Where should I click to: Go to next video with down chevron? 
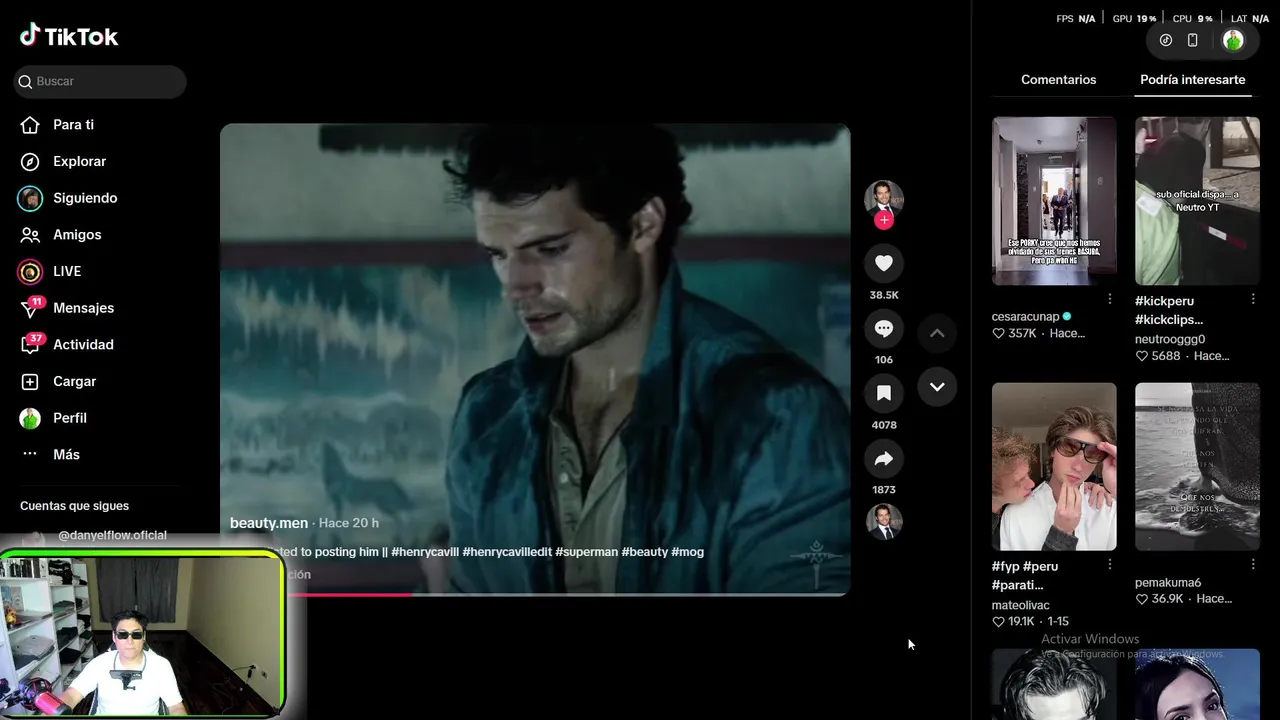coord(937,386)
